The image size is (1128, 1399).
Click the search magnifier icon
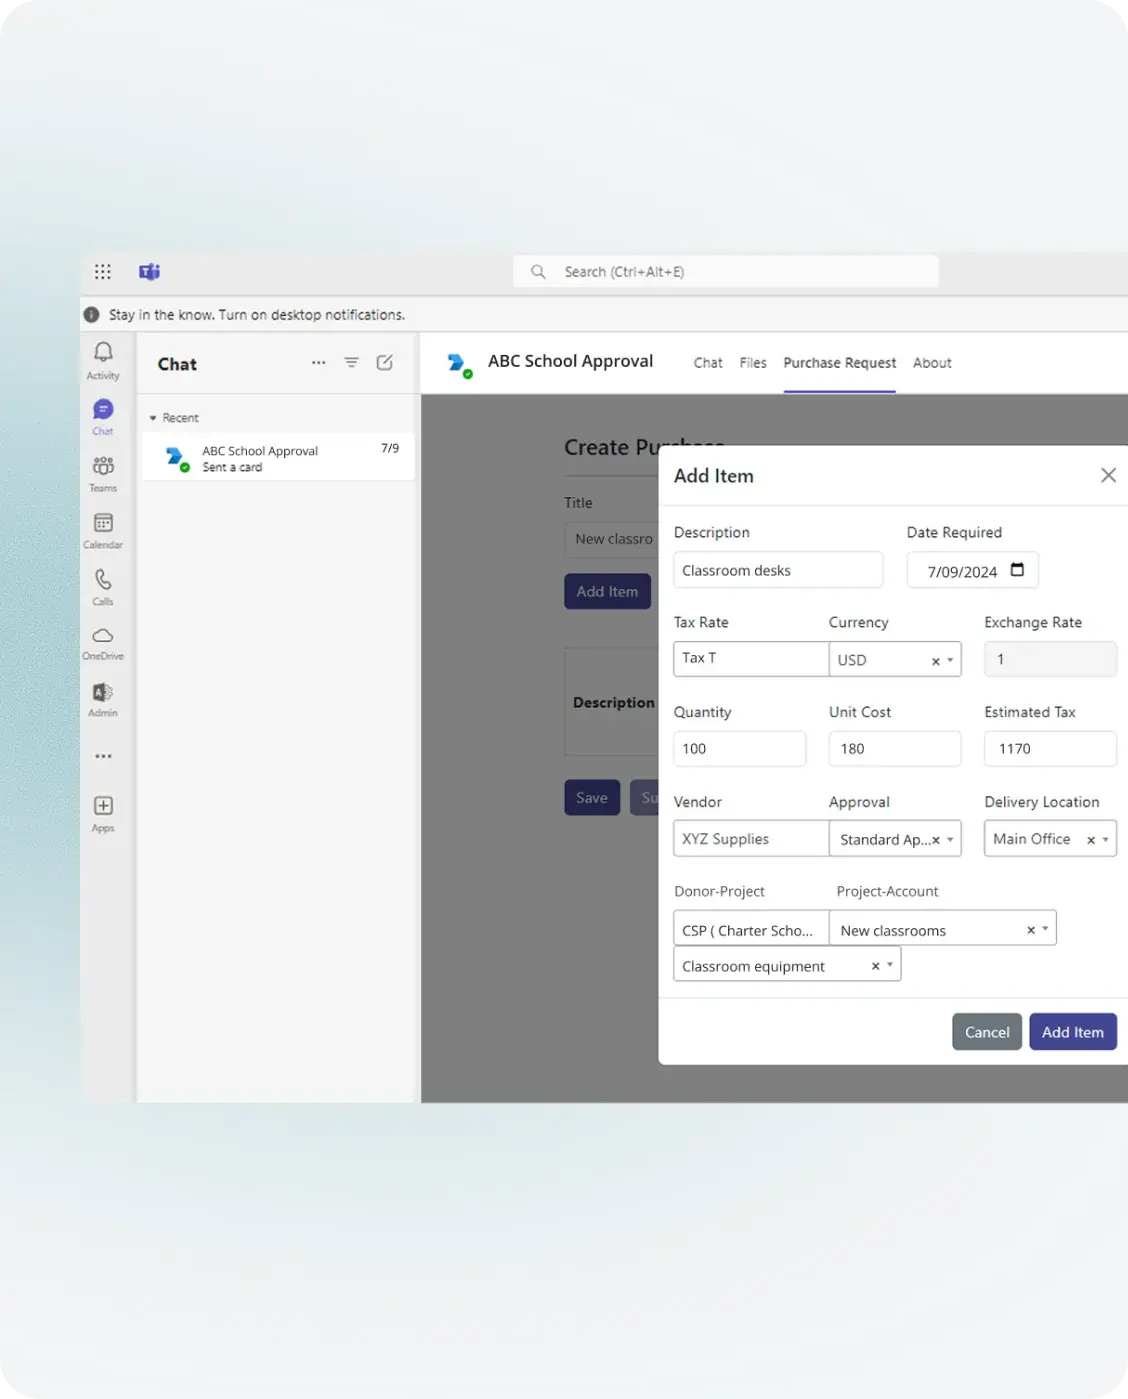click(538, 272)
